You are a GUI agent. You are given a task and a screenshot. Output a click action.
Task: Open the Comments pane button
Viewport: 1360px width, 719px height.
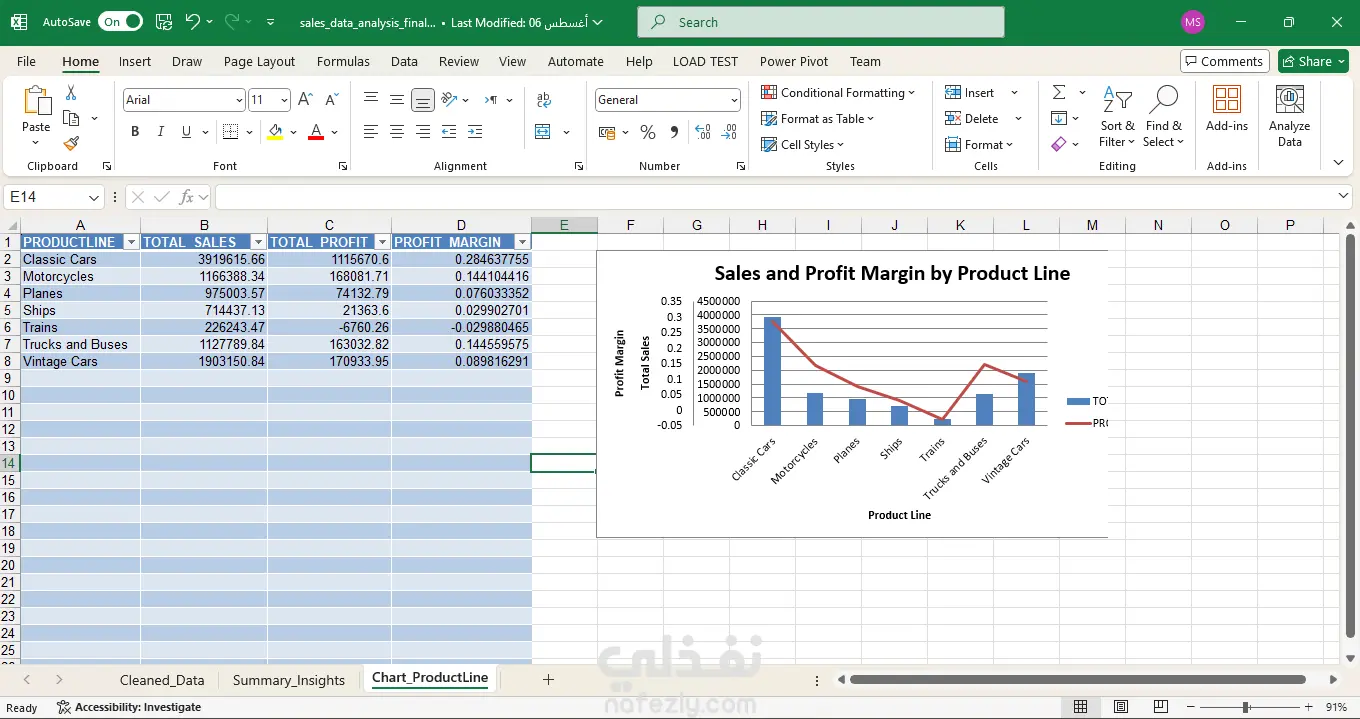tap(1224, 61)
